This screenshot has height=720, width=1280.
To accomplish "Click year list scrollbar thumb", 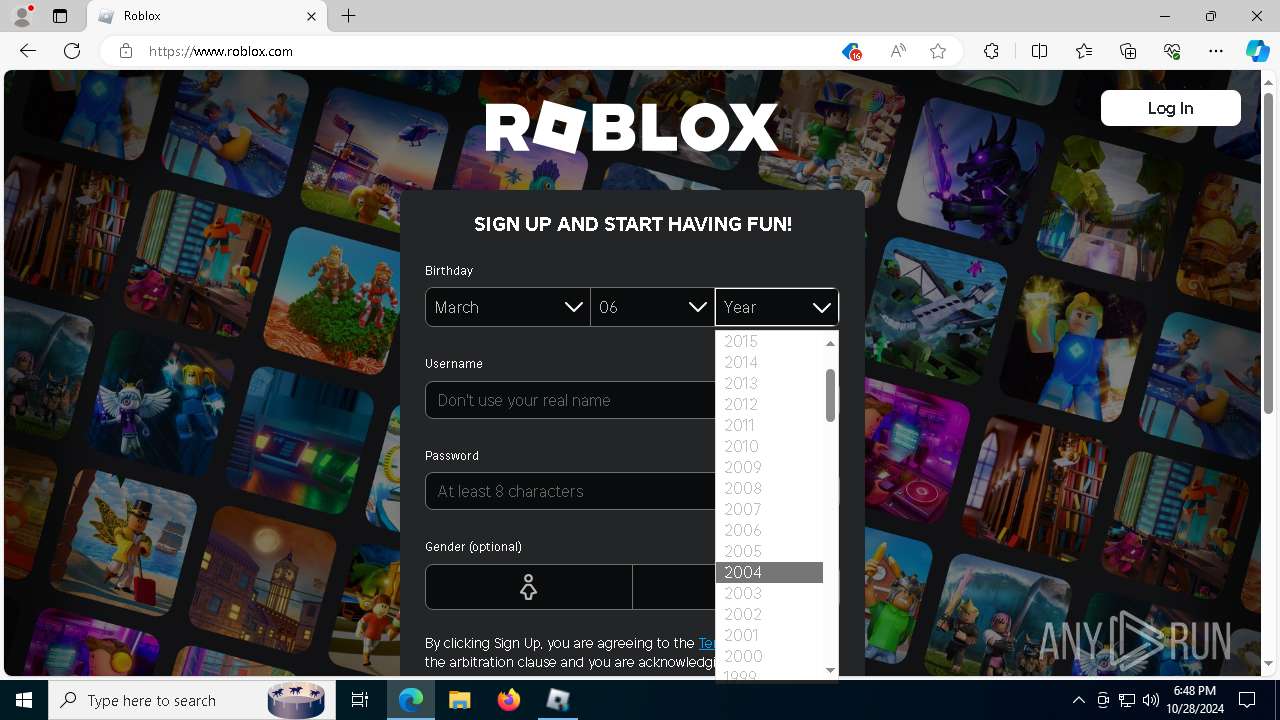I will [x=830, y=395].
